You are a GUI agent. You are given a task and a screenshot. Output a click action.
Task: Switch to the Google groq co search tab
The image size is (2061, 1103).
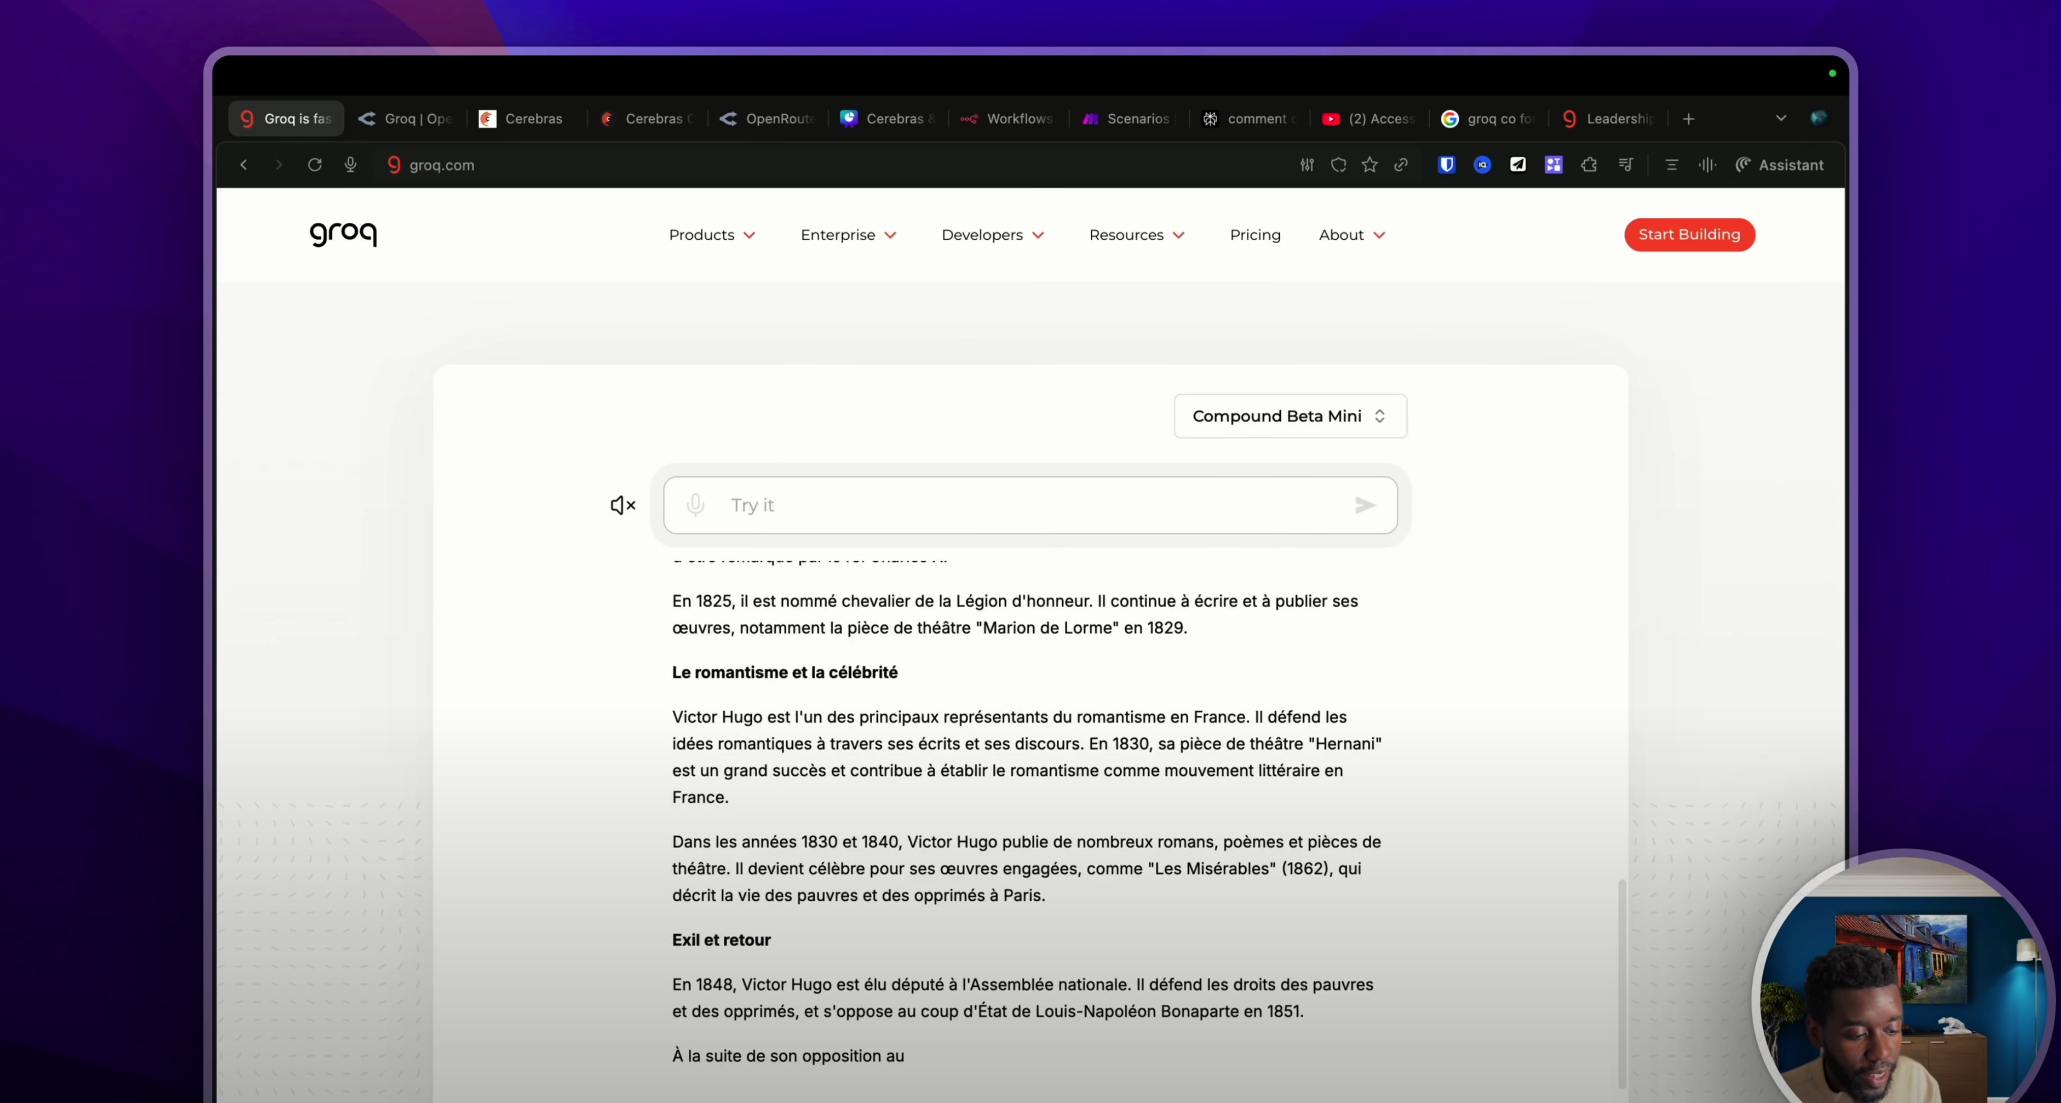pos(1488,118)
